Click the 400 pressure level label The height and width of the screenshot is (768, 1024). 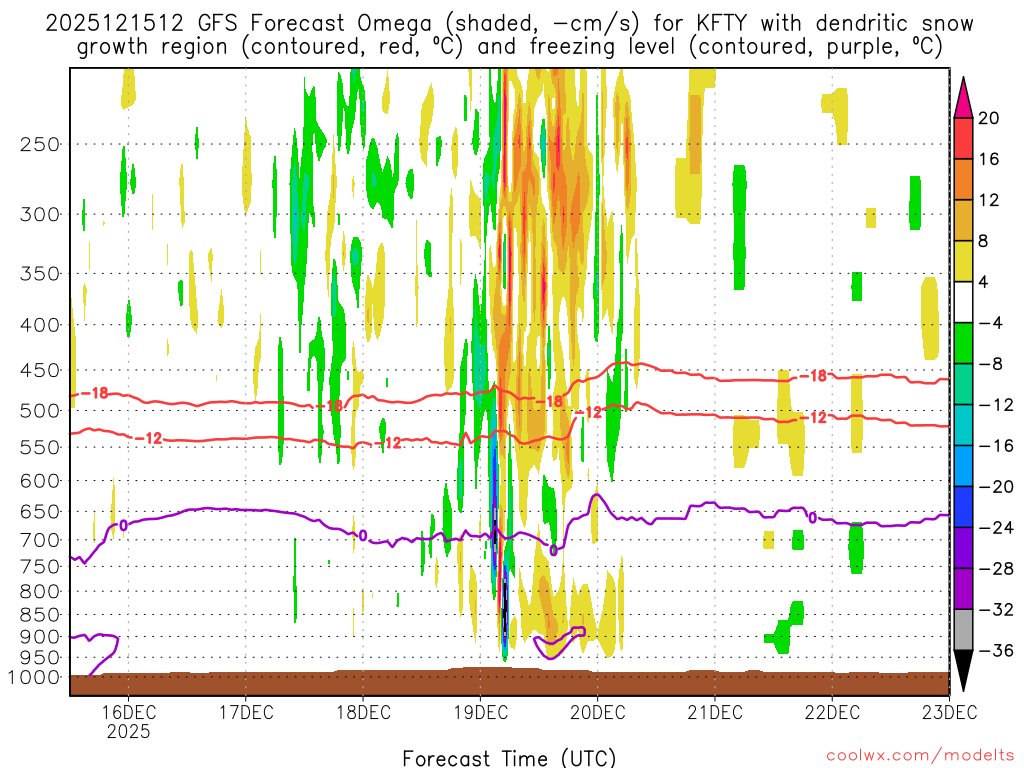(40, 325)
